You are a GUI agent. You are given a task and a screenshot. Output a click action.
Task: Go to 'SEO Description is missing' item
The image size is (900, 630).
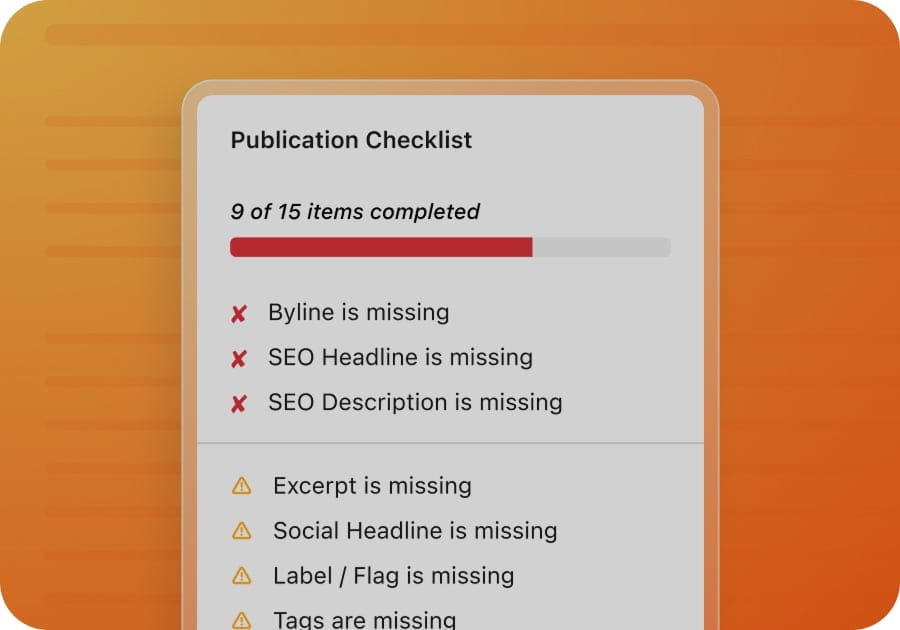(x=415, y=402)
